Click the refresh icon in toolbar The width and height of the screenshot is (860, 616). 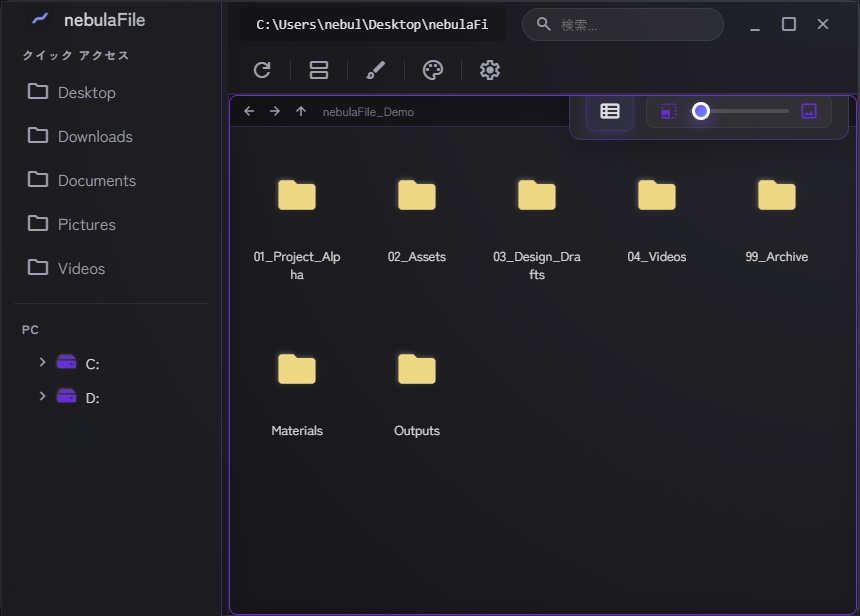(x=262, y=70)
